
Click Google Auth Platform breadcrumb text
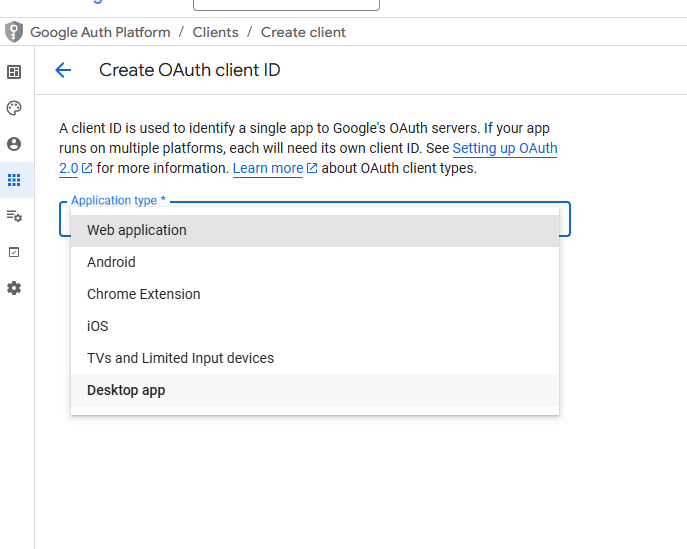point(100,32)
